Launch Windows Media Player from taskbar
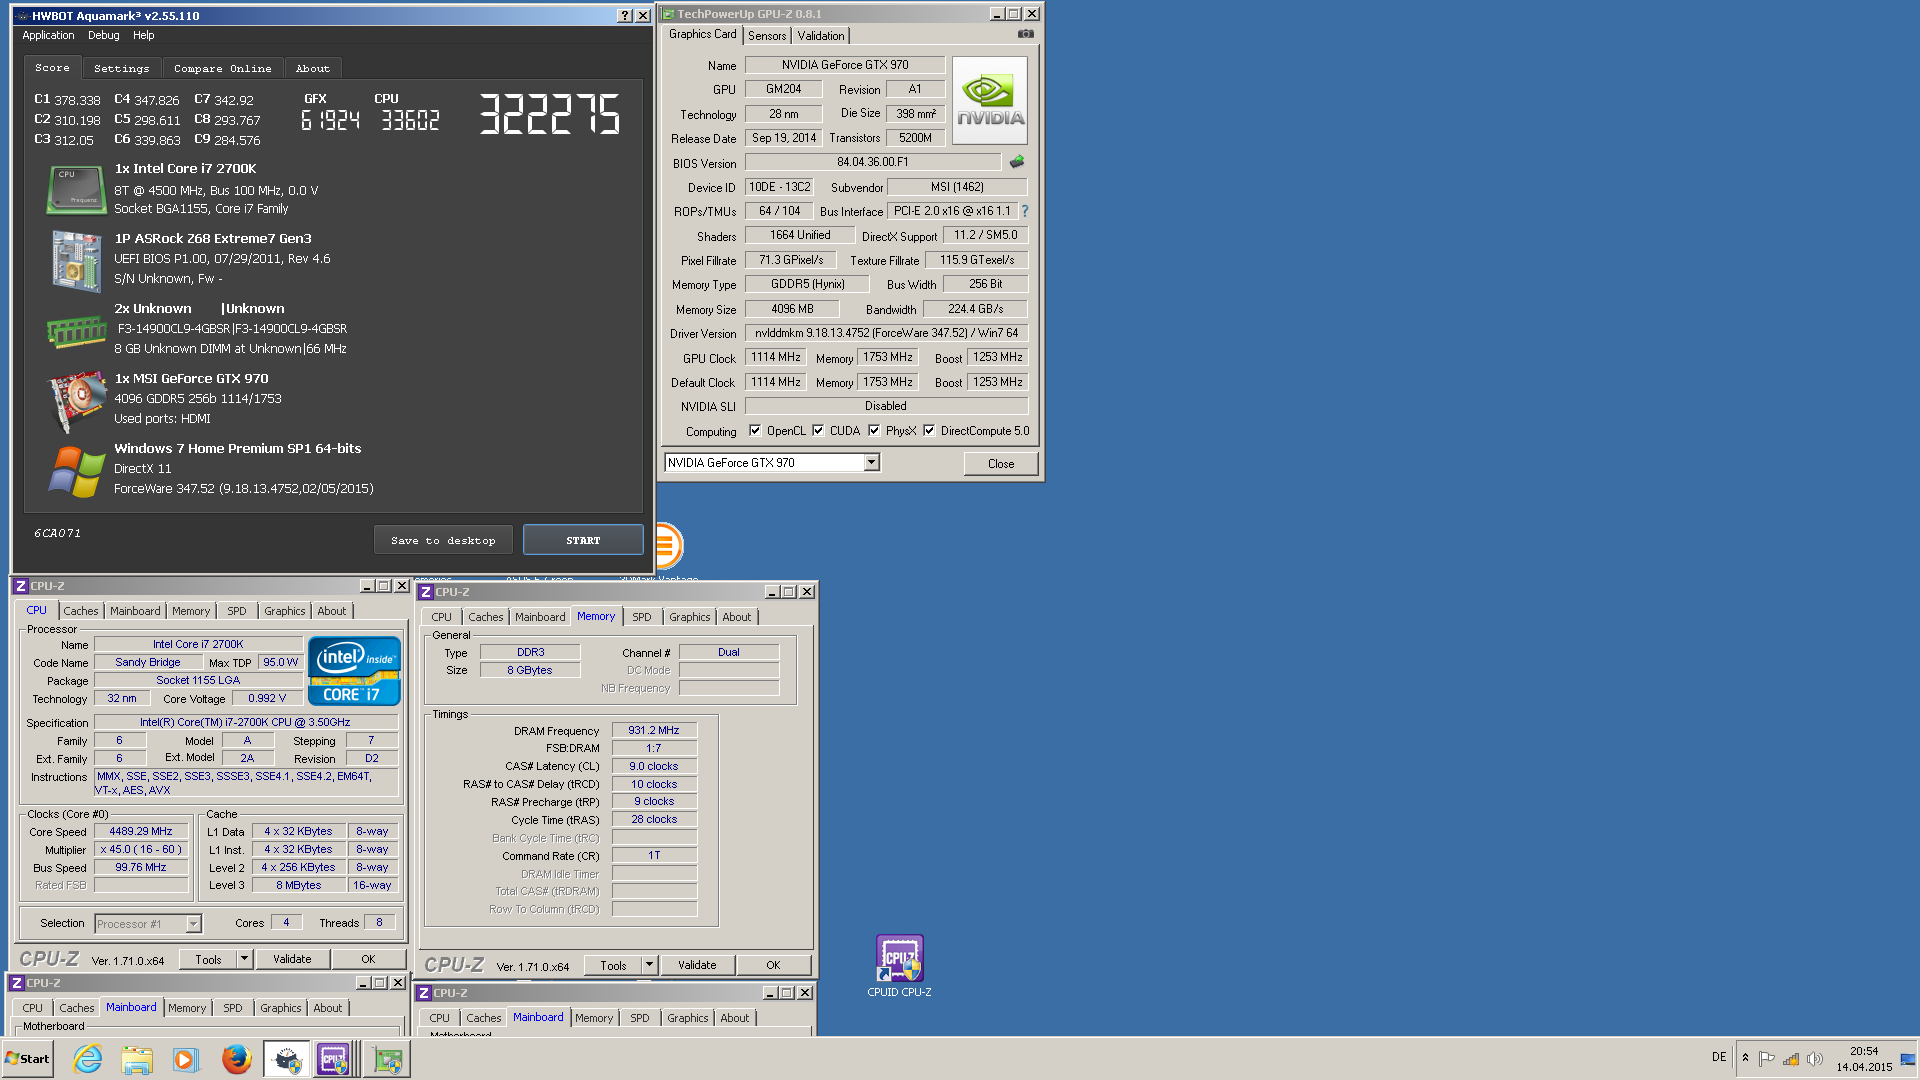 [186, 1059]
